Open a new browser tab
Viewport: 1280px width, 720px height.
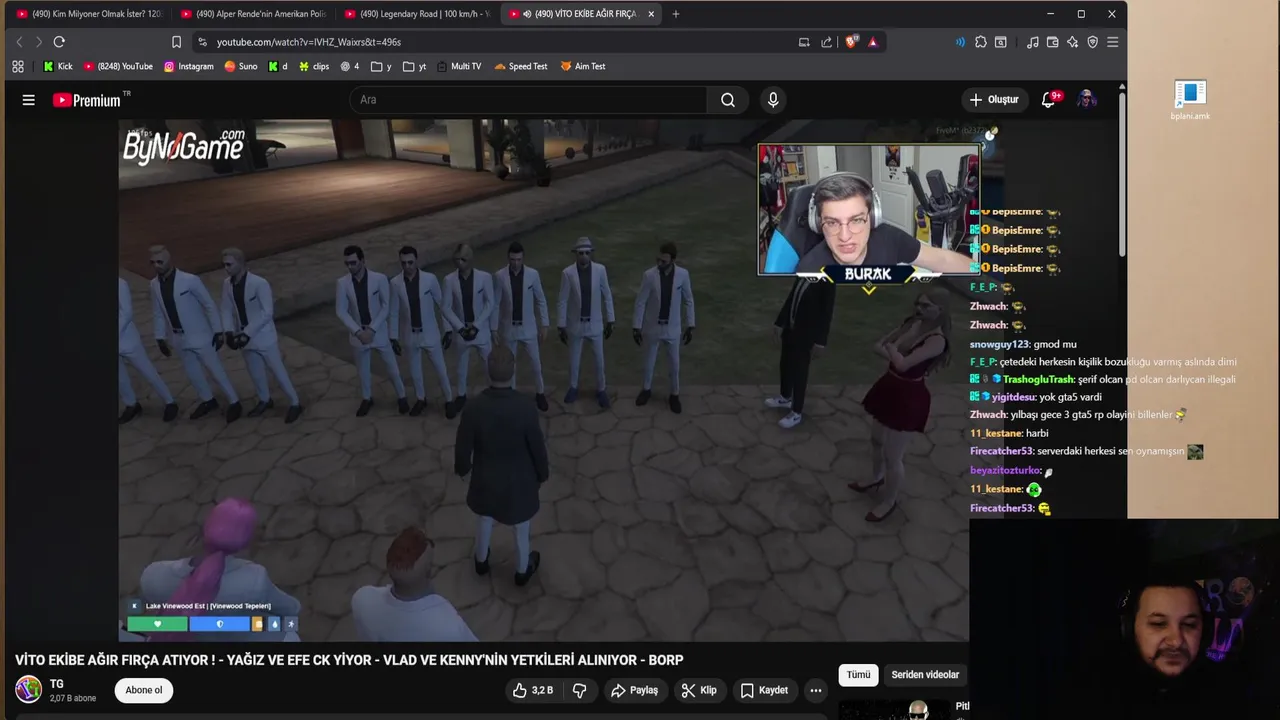(x=676, y=14)
